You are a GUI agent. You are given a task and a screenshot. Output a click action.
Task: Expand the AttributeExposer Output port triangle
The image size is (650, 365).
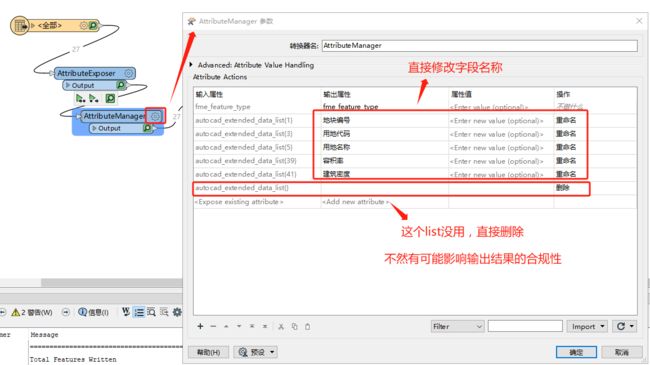(68, 85)
